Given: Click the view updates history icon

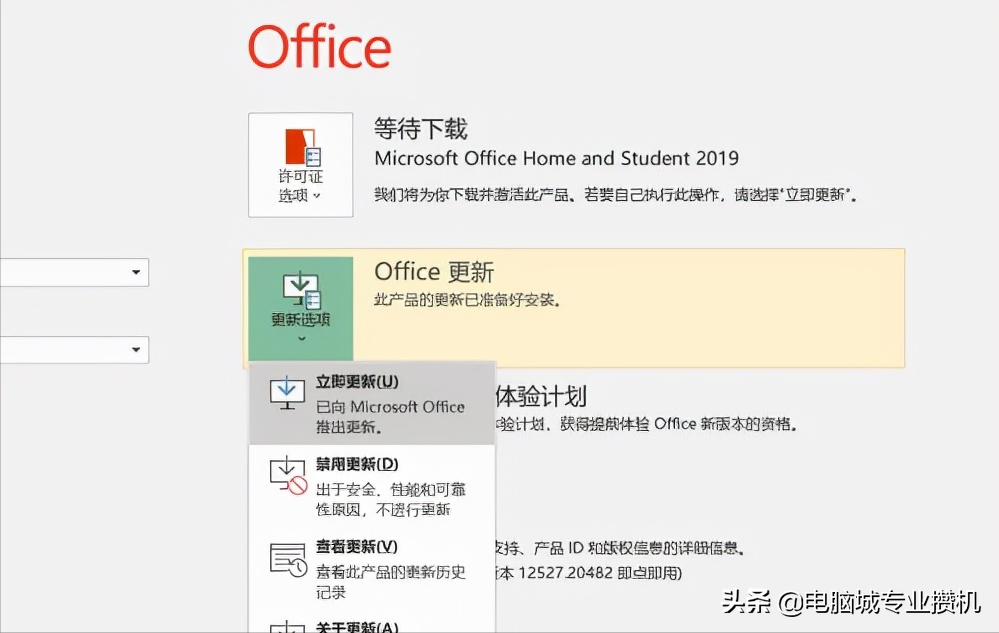Looking at the screenshot, I should (289, 560).
